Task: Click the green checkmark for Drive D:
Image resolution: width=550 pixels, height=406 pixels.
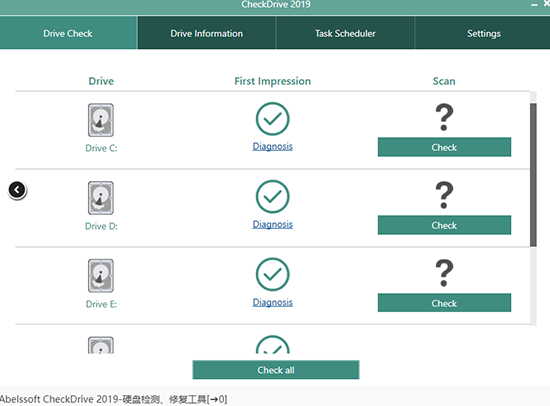Action: click(x=273, y=197)
